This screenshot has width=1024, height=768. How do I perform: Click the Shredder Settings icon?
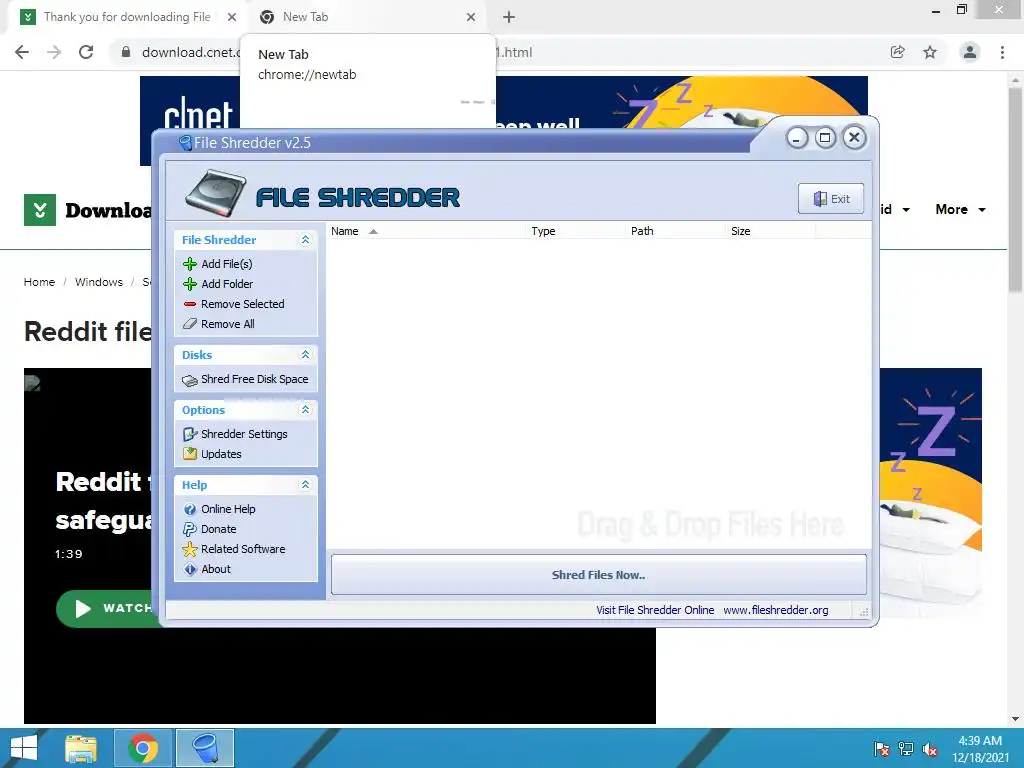190,434
